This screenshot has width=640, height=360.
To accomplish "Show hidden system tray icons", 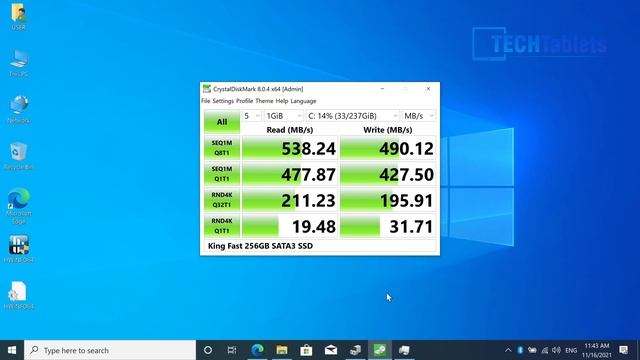I will pyautogui.click(x=508, y=350).
